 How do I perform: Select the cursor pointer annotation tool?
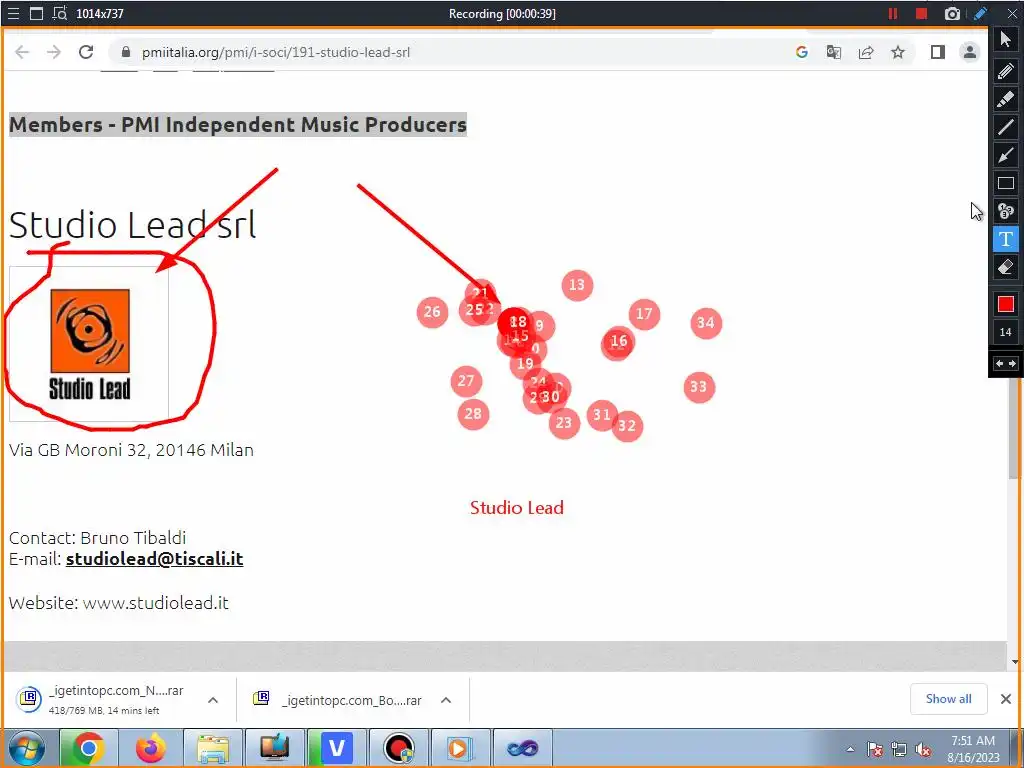click(x=1006, y=40)
